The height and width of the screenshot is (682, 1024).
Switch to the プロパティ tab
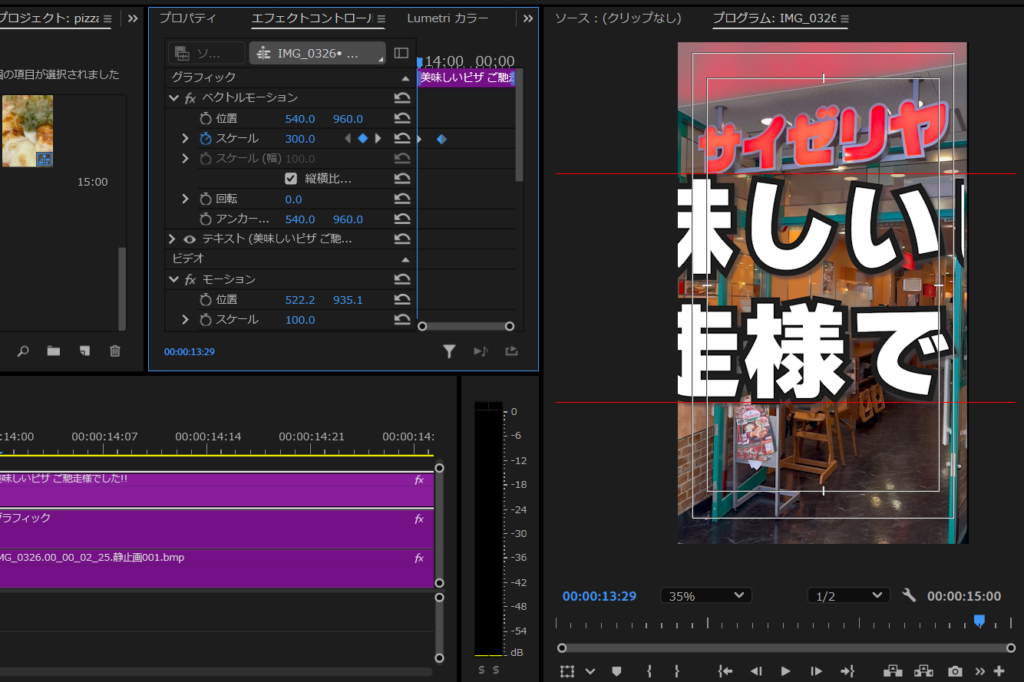(188, 19)
